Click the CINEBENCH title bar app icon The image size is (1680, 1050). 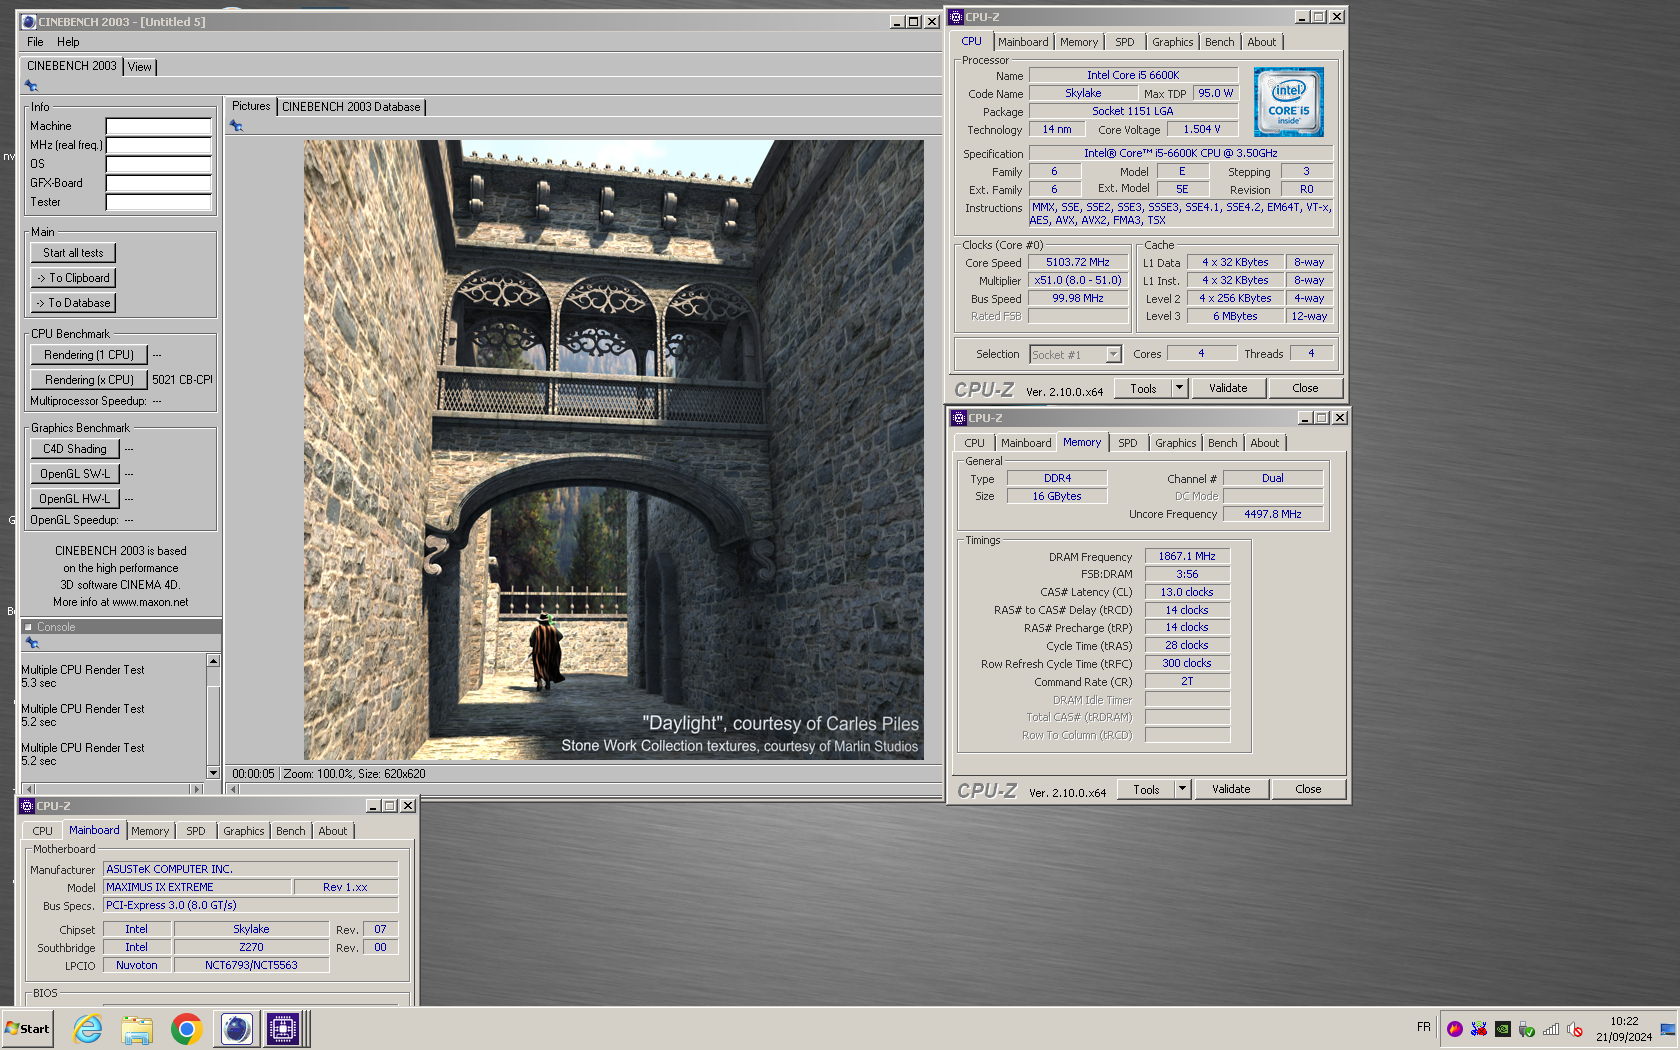pos(28,21)
